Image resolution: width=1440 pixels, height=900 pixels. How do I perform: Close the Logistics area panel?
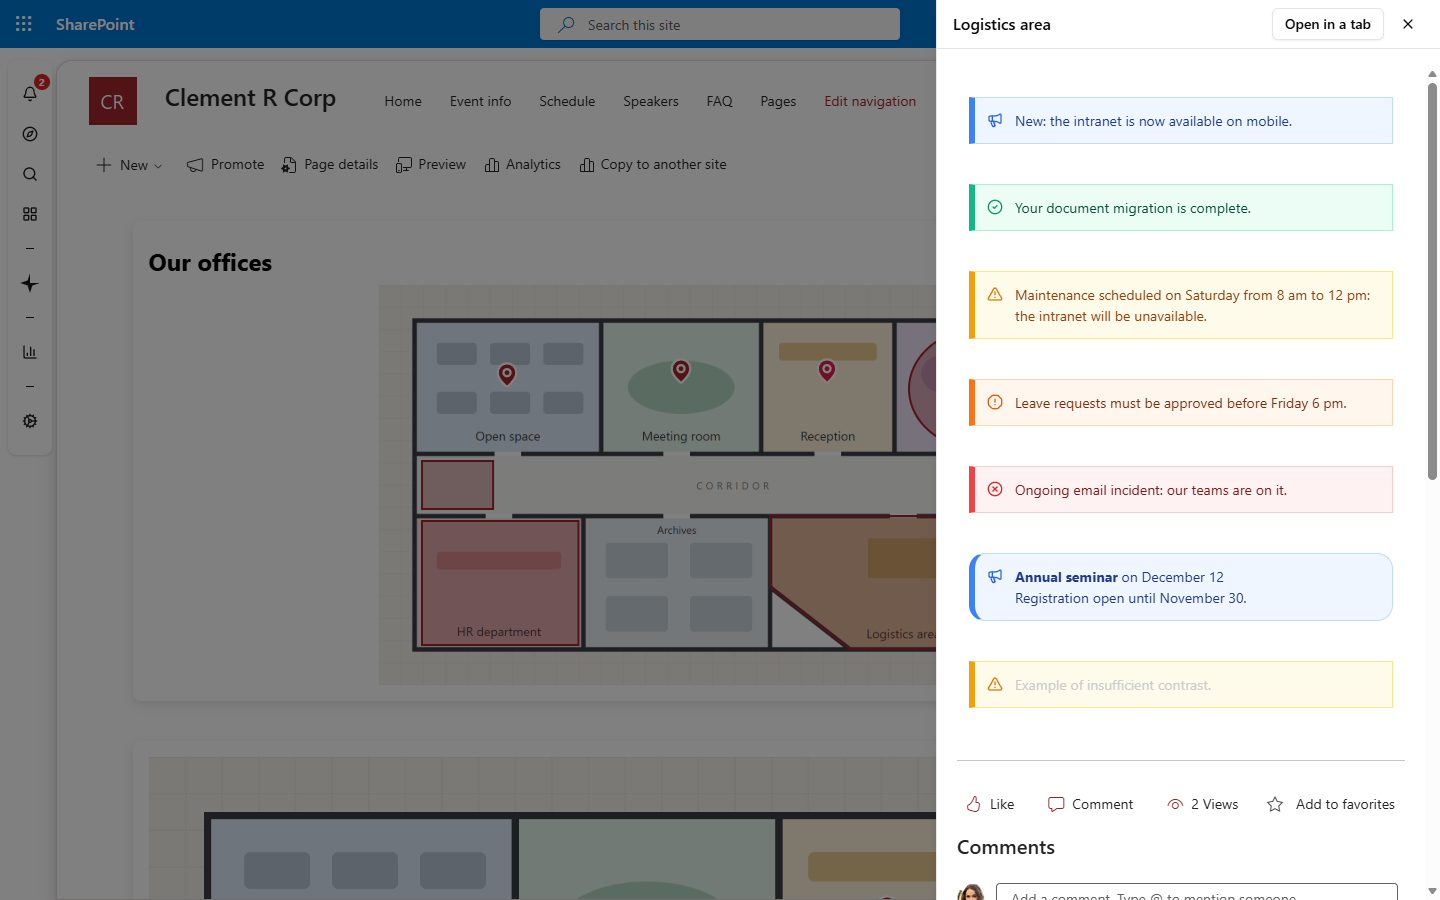(x=1408, y=24)
